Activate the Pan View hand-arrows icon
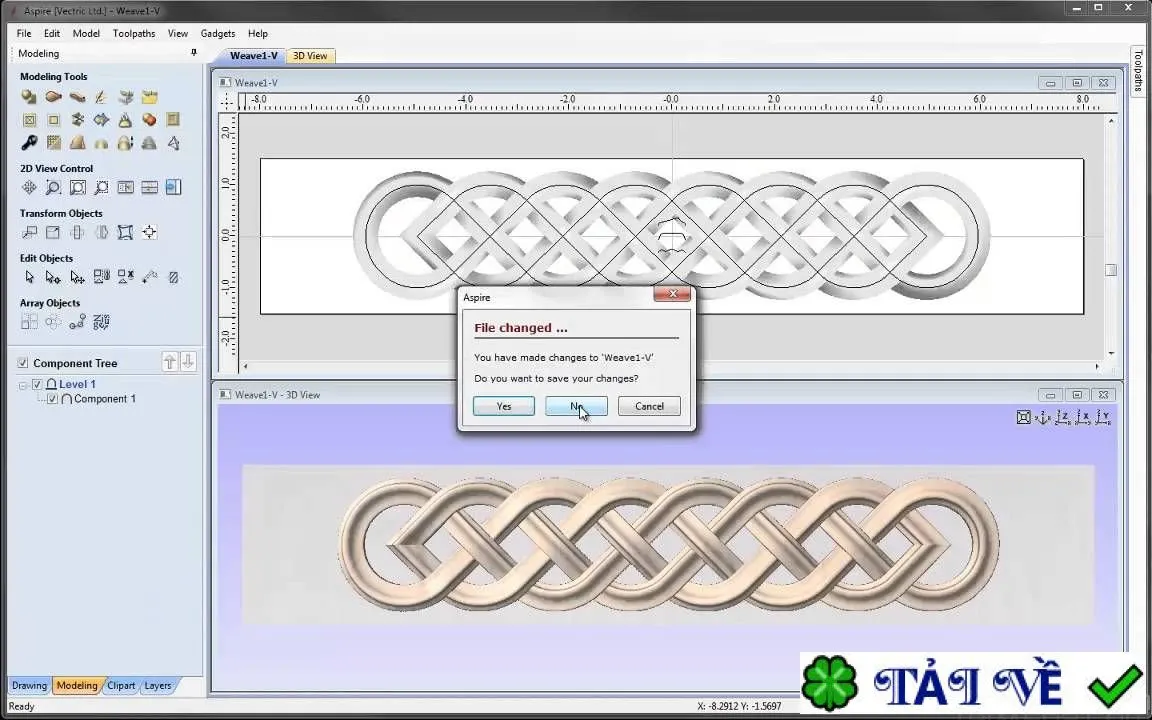1152x720 pixels. [29, 187]
